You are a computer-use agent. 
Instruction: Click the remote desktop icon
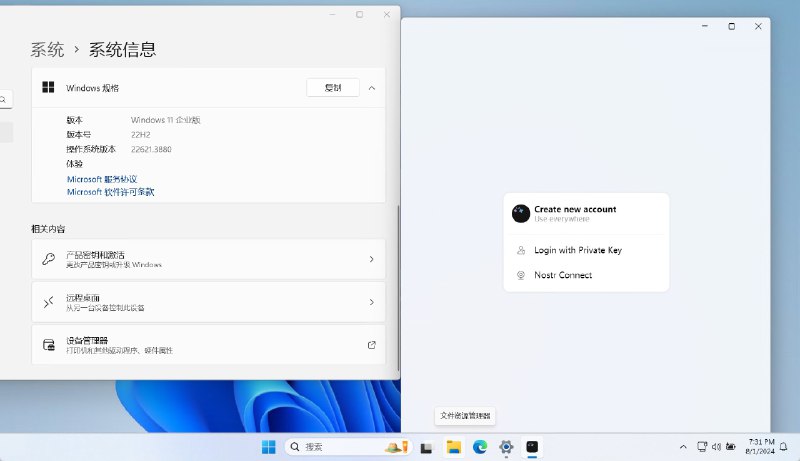(x=49, y=302)
